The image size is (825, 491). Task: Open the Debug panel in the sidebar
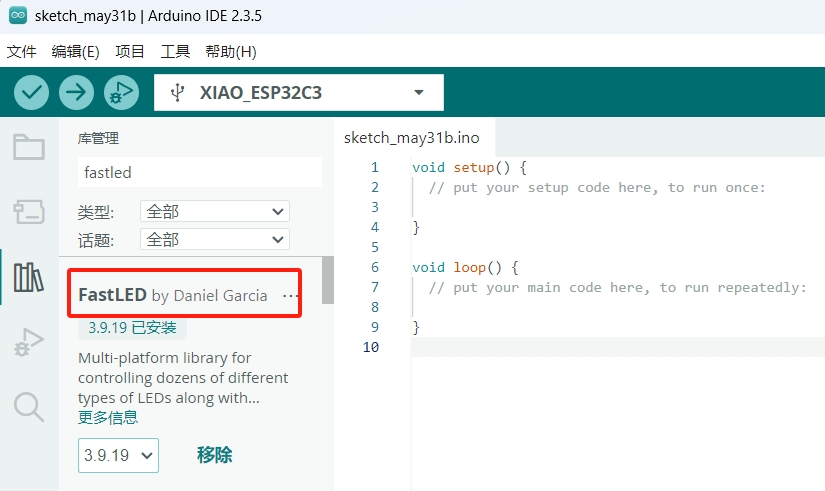click(29, 343)
